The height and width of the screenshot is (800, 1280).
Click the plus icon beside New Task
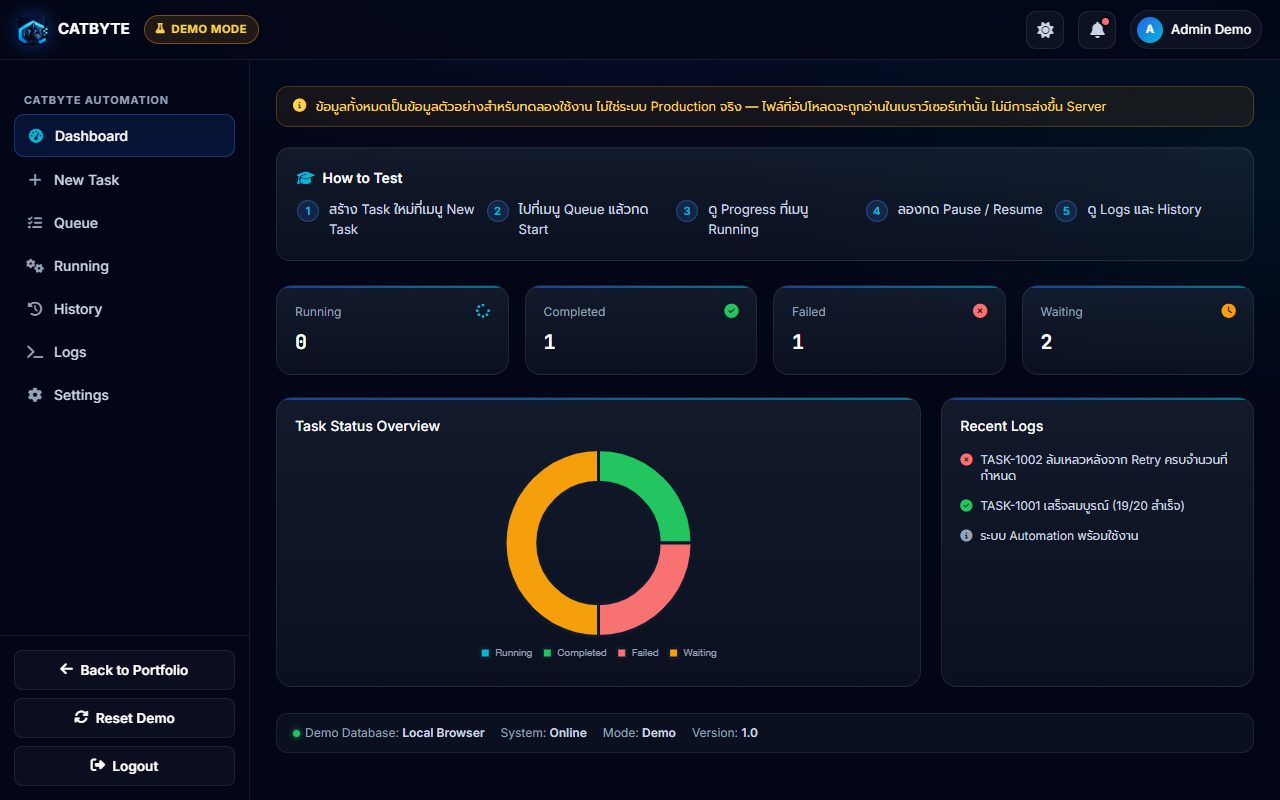tap(35, 180)
